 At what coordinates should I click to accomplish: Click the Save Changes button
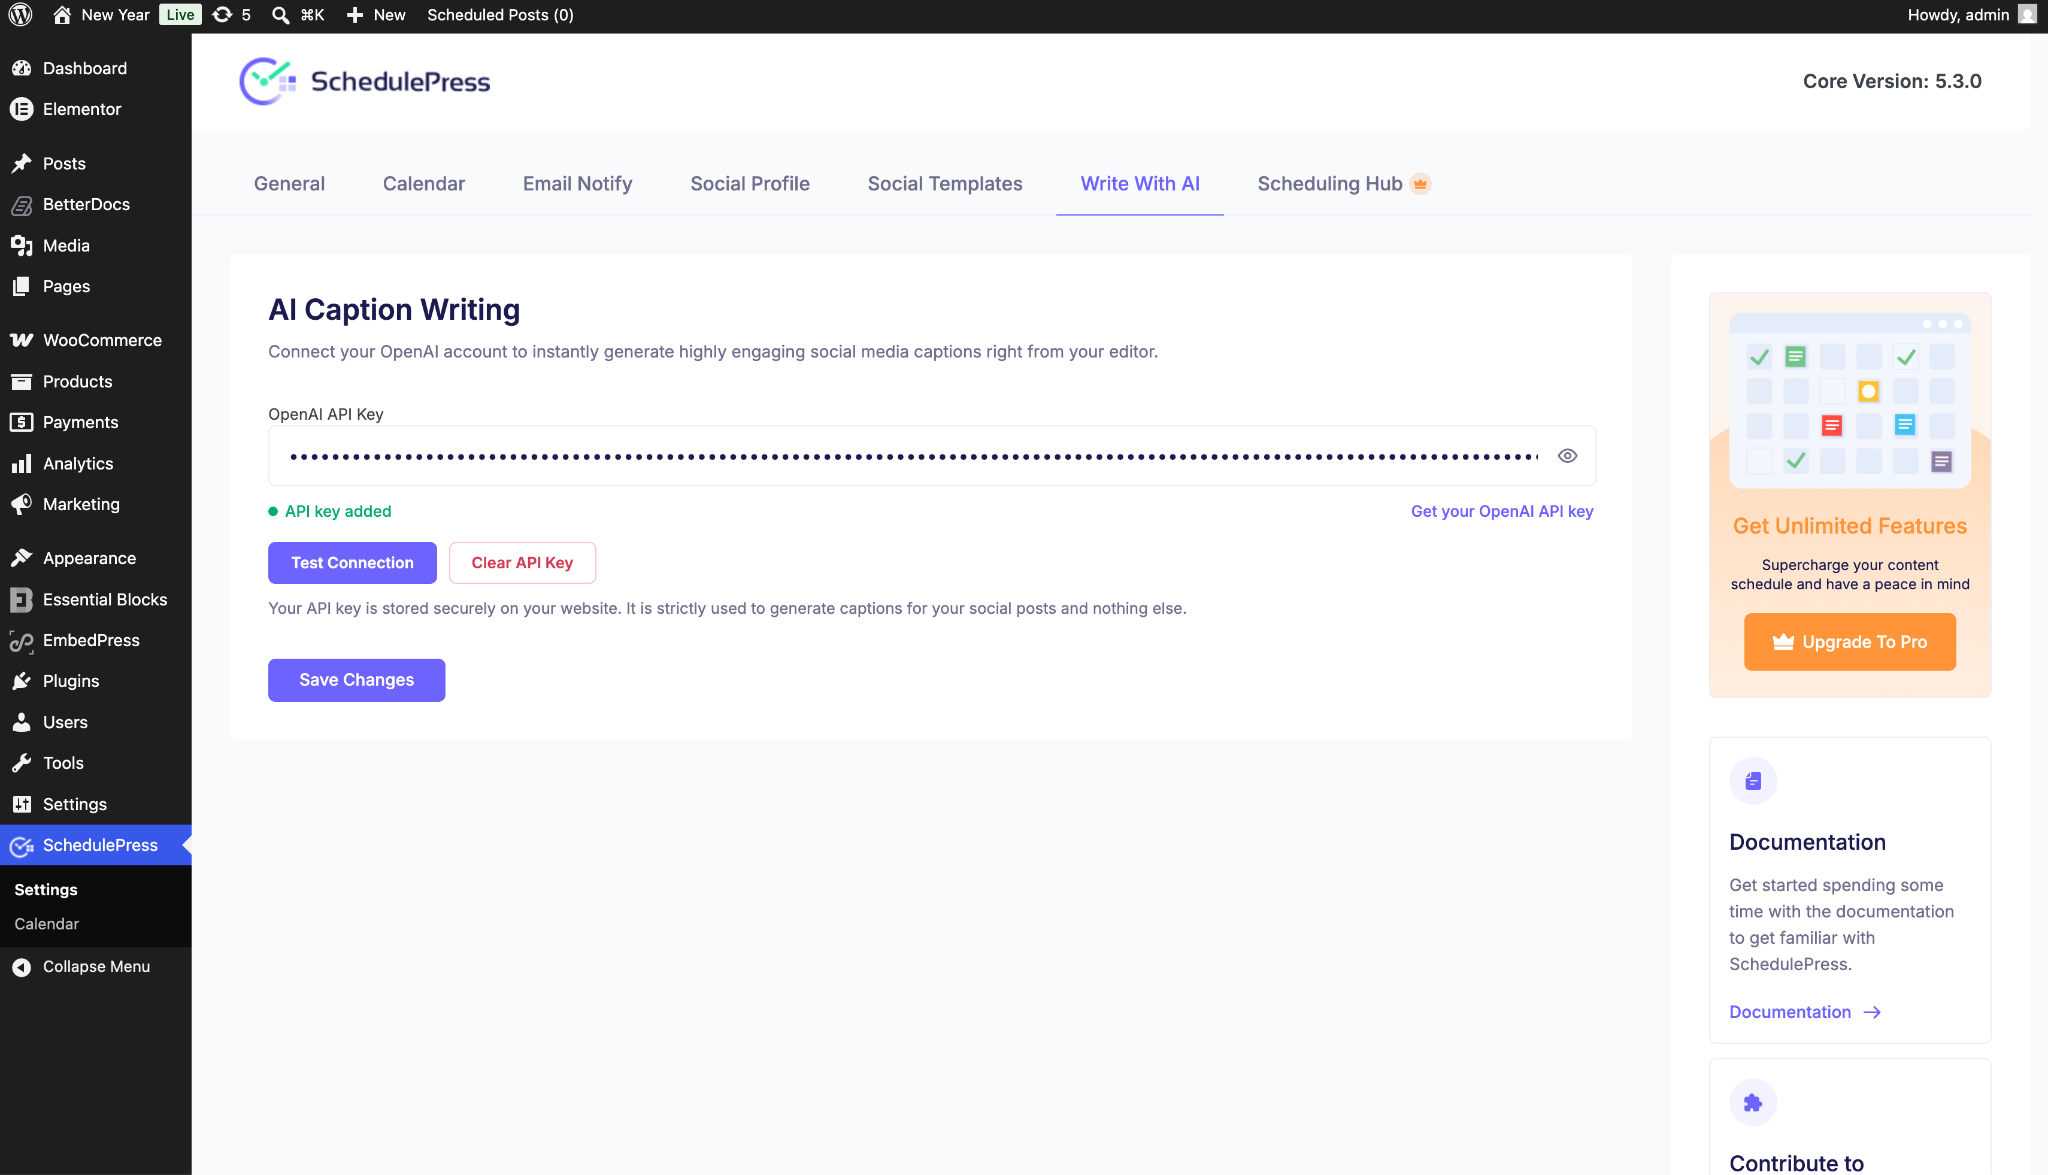point(356,680)
